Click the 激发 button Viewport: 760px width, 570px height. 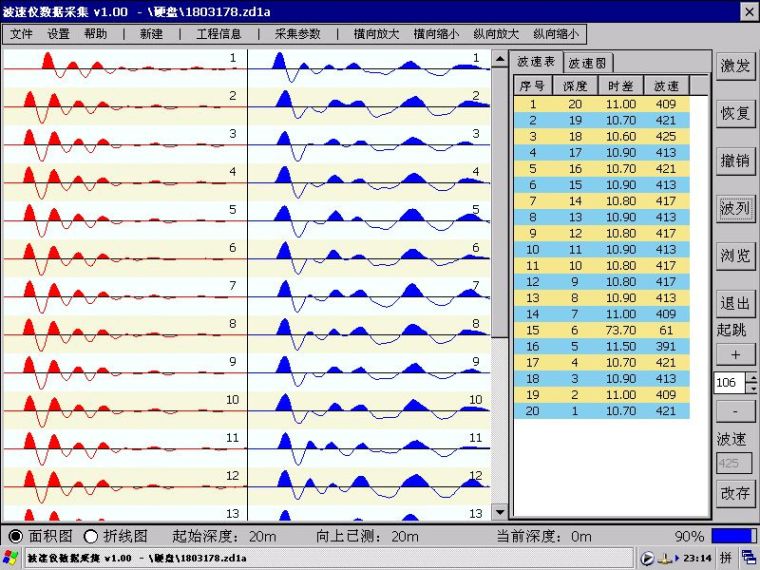click(x=735, y=65)
